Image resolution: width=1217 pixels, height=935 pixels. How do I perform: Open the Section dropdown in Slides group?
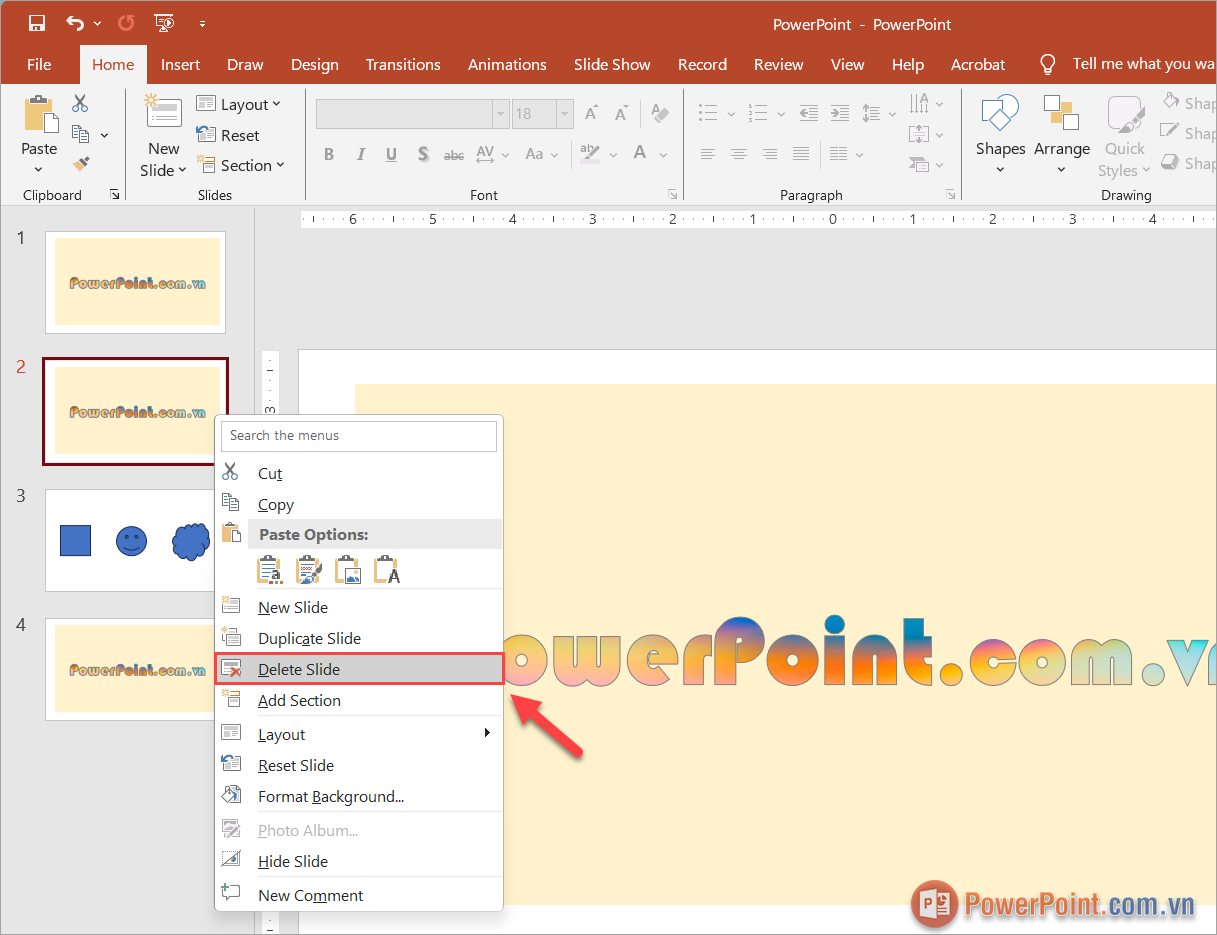coord(241,165)
